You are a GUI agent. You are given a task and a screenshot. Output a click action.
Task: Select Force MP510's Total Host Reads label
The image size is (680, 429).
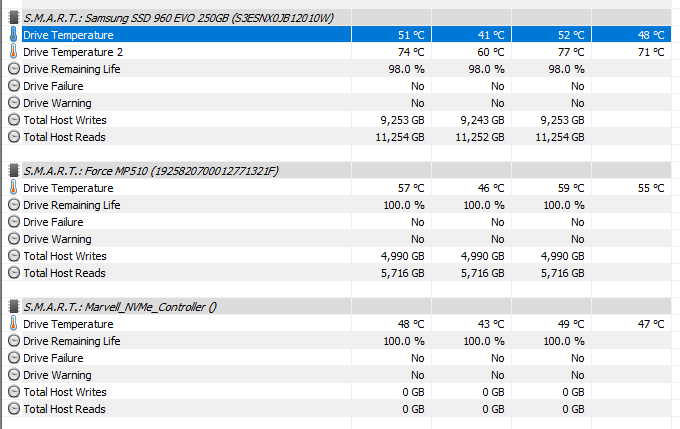point(64,273)
